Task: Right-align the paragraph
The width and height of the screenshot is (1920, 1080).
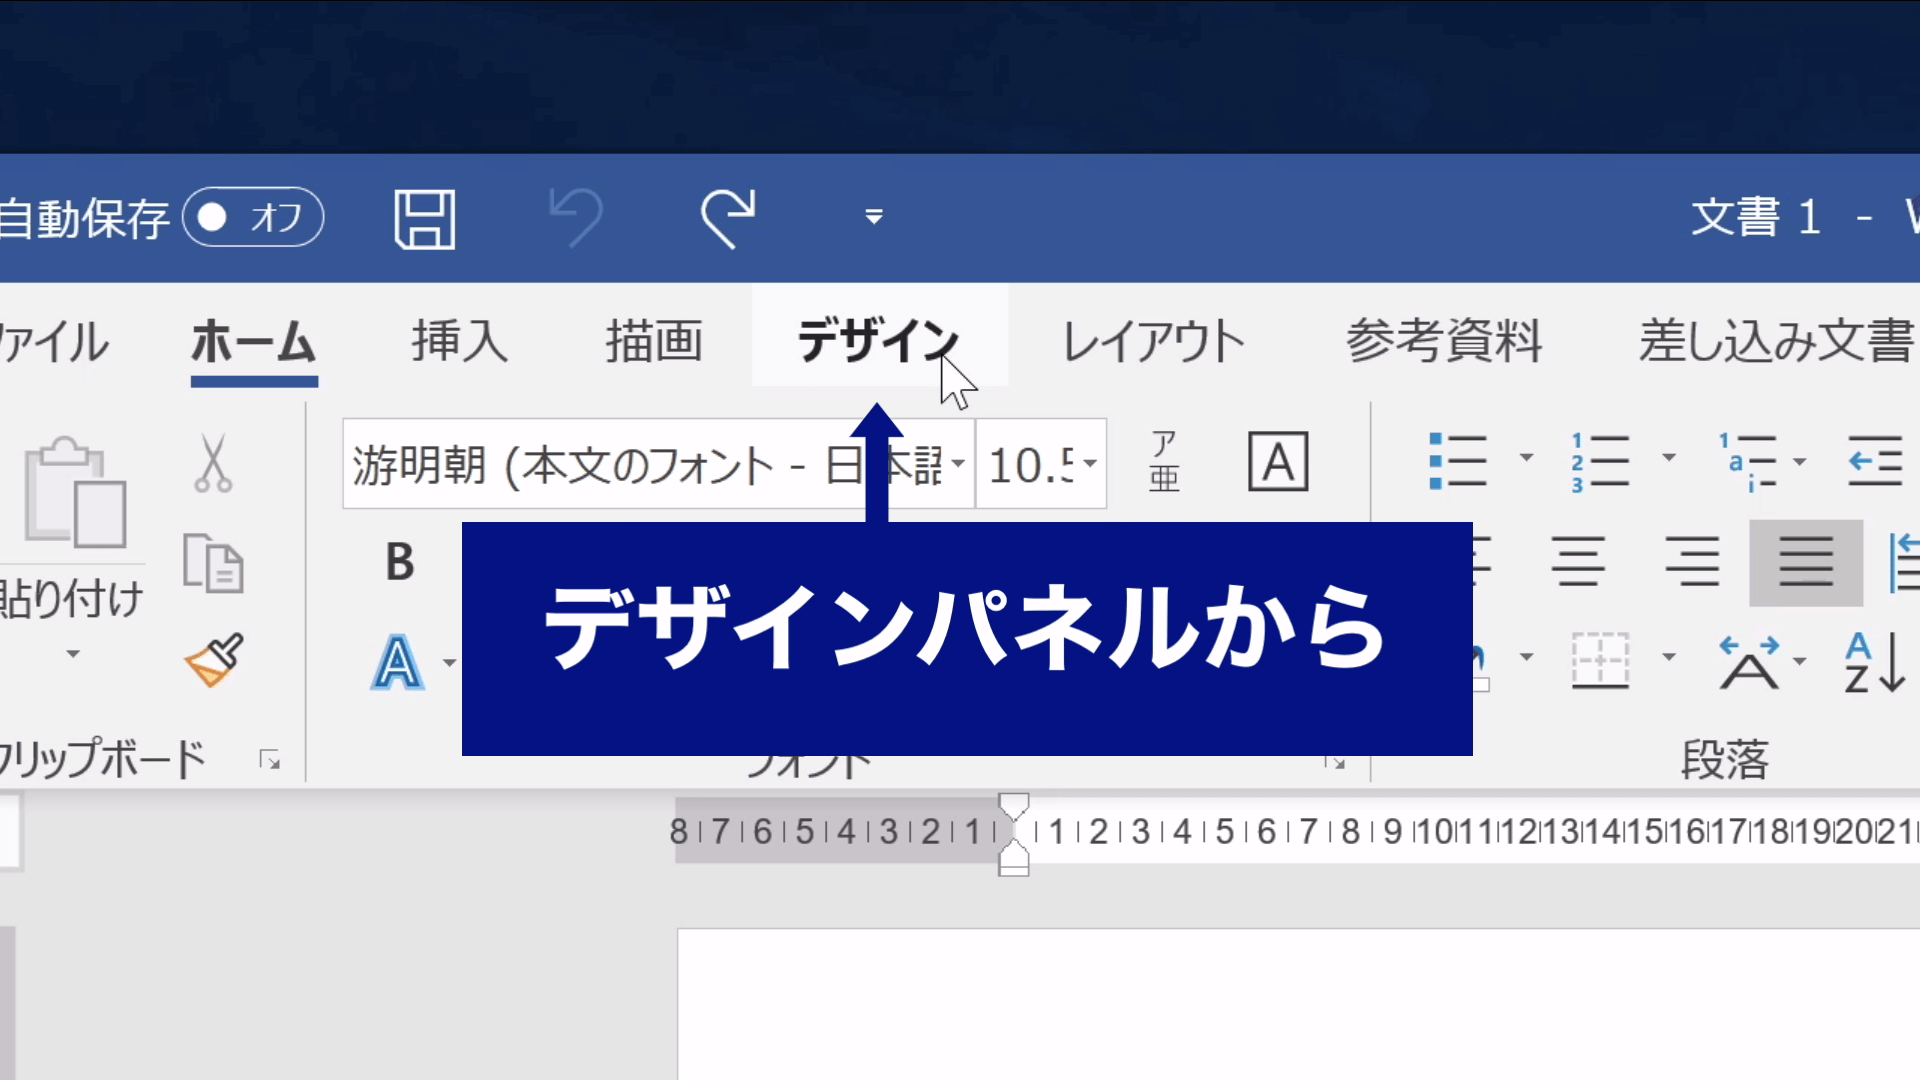Action: 1692,562
